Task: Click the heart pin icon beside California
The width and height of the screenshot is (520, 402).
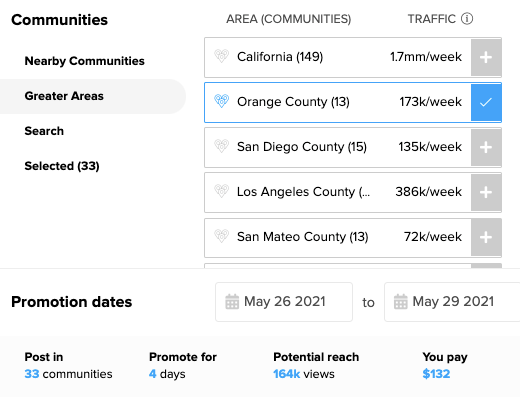Action: pyautogui.click(x=221, y=56)
